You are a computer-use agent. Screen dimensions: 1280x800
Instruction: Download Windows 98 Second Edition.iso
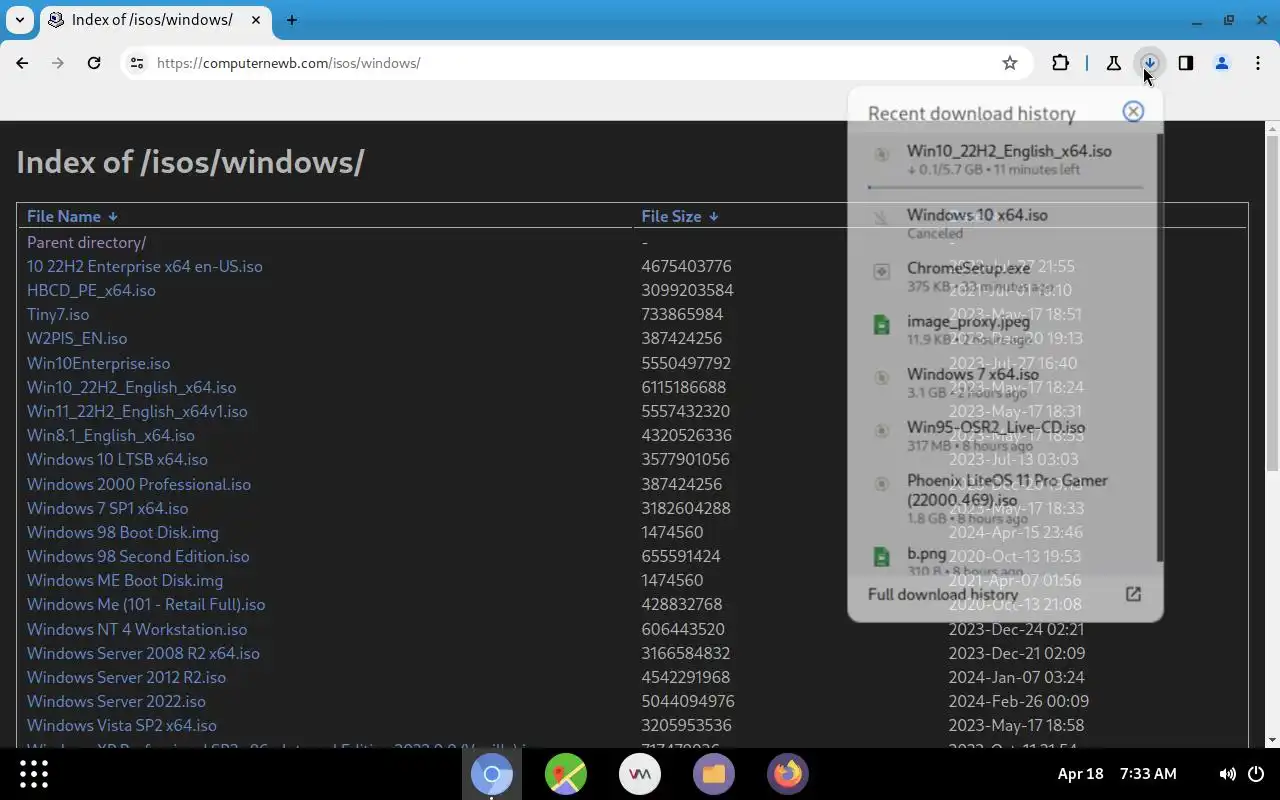(138, 556)
